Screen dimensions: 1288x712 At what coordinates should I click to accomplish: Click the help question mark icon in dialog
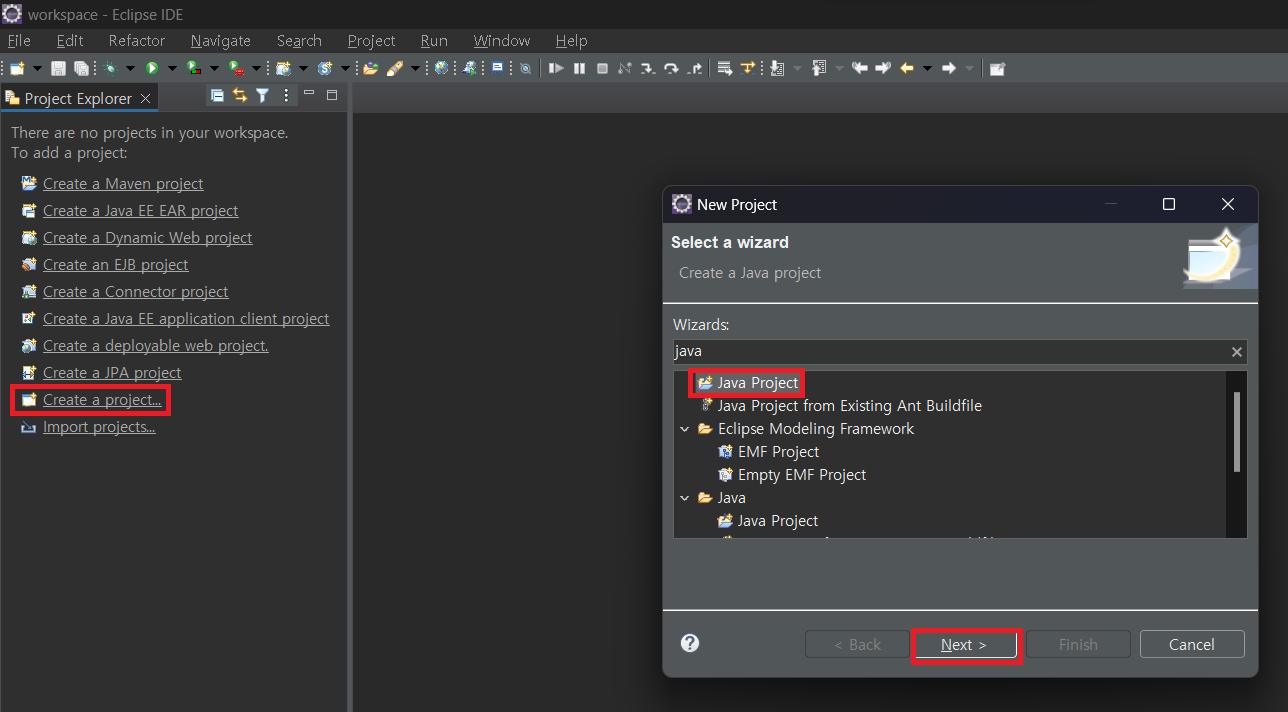[x=690, y=643]
